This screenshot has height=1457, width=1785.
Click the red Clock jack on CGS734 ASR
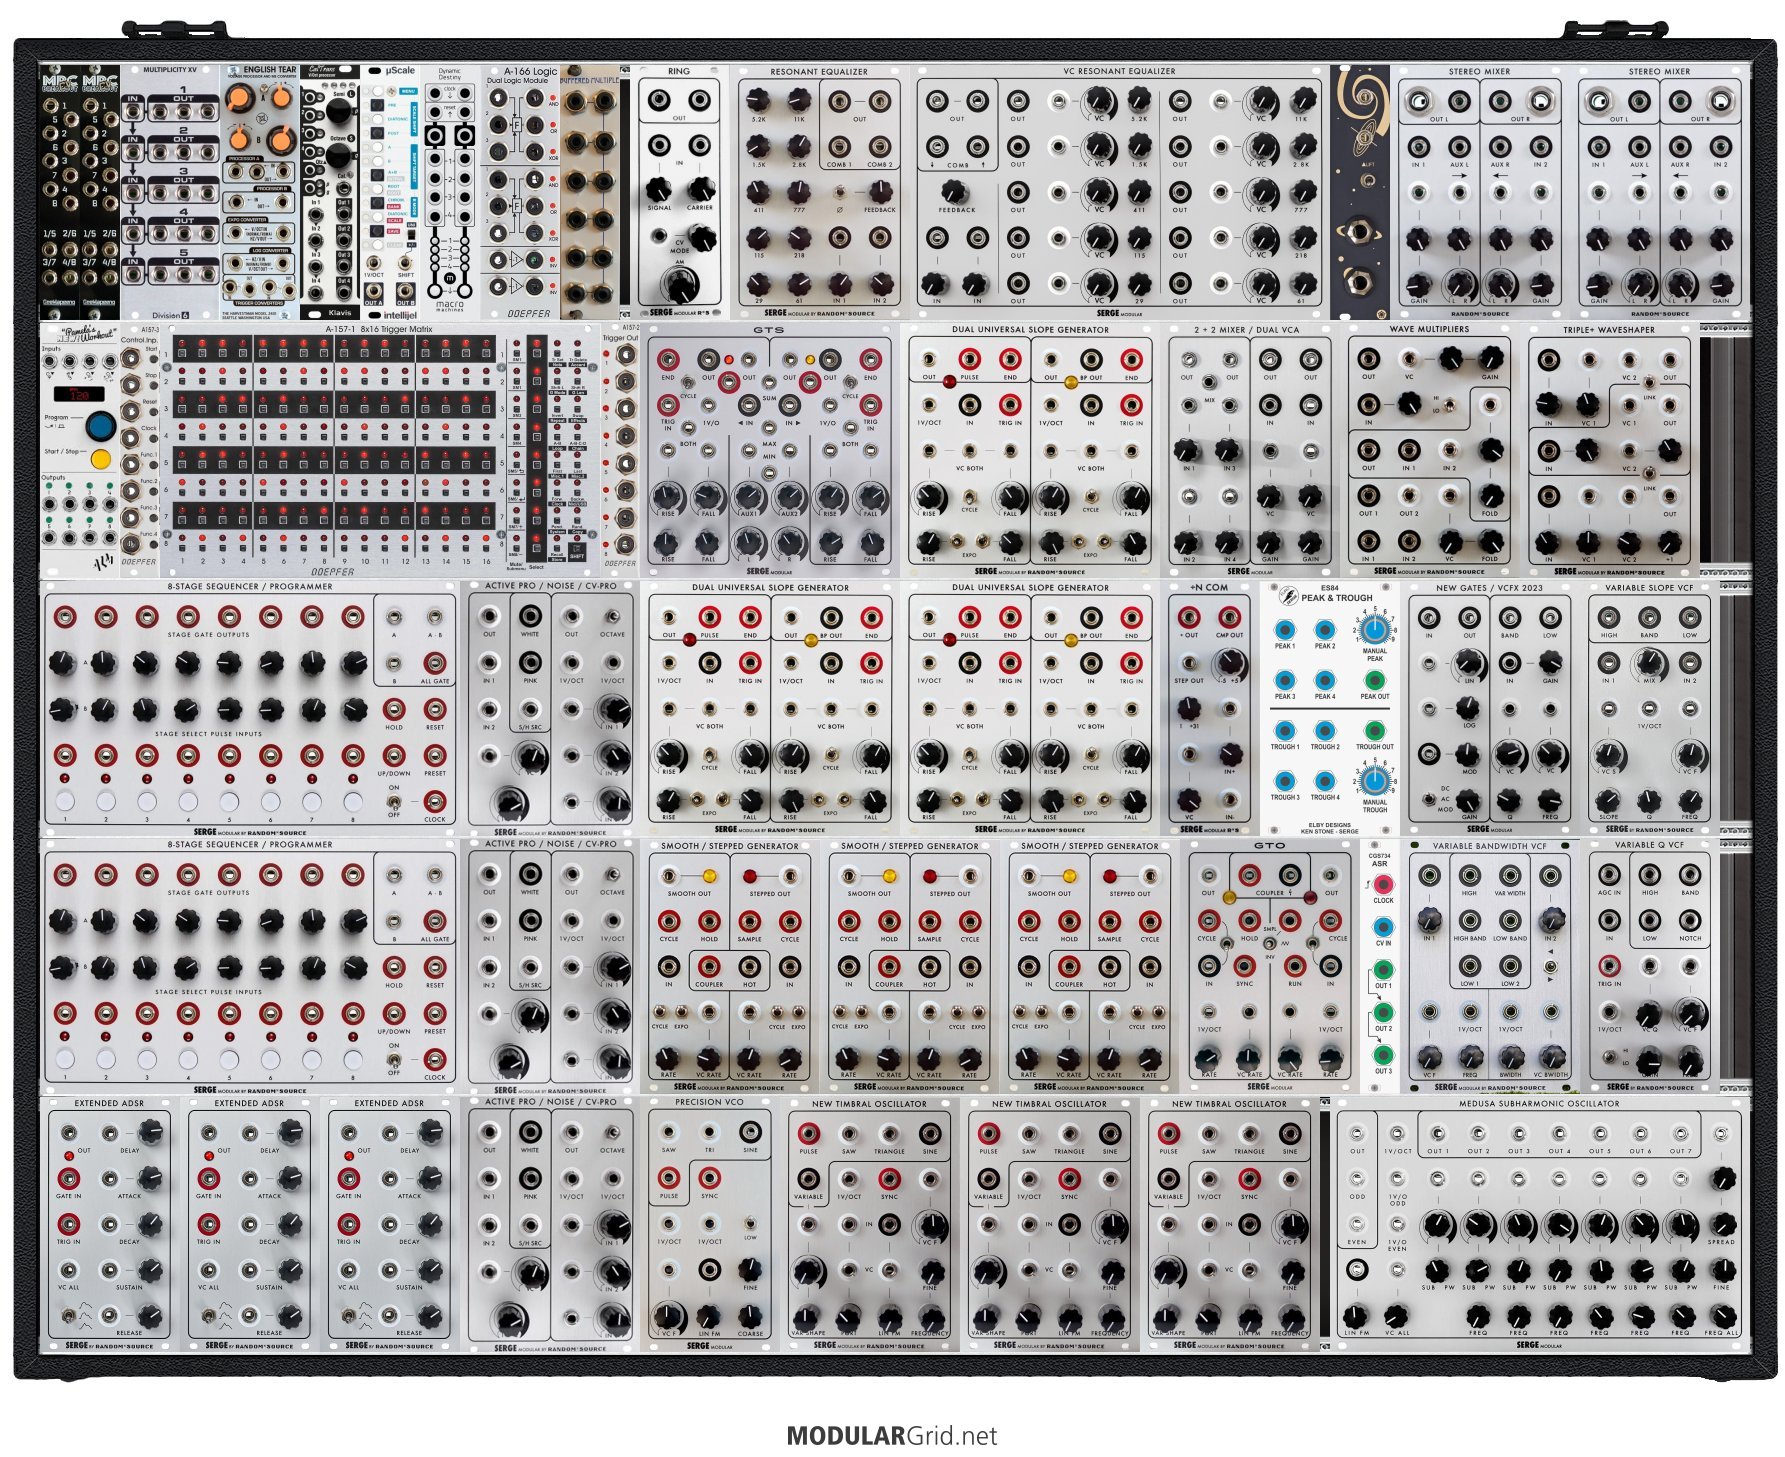tap(1382, 884)
